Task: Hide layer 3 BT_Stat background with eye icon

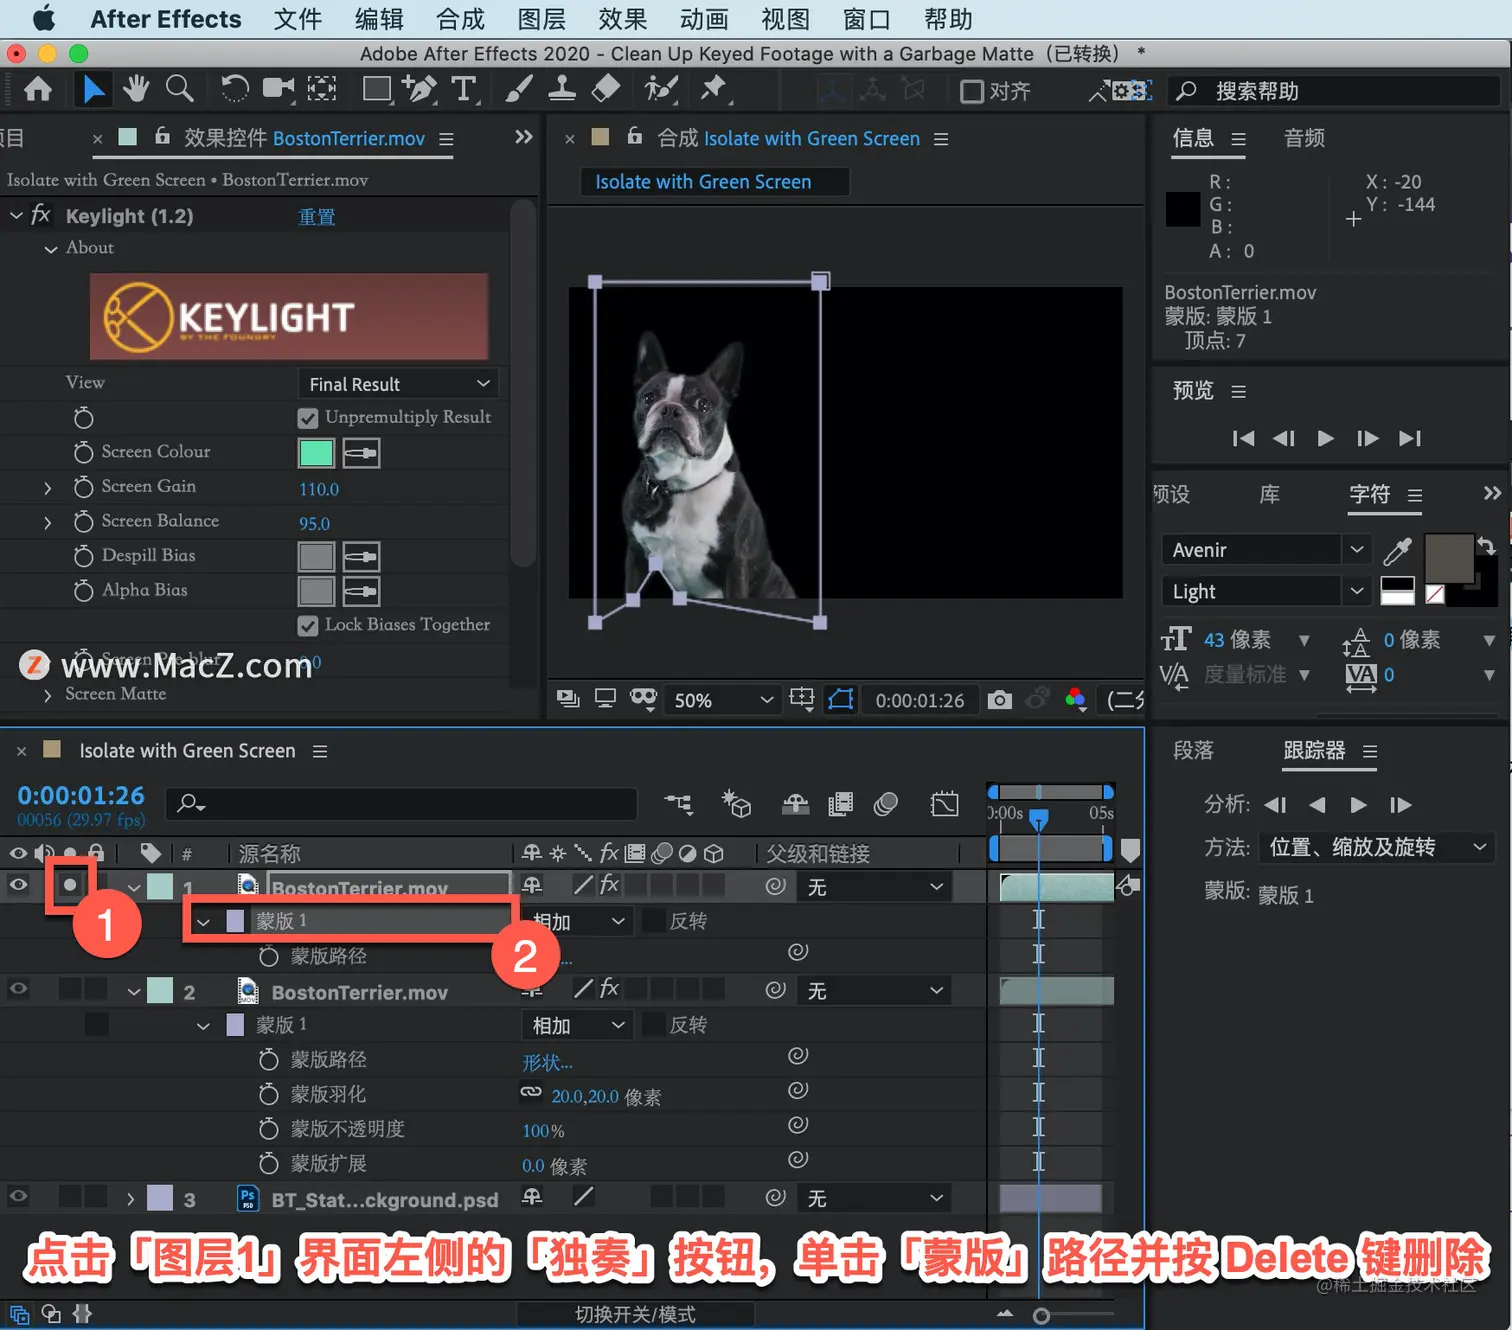Action: [18, 1197]
